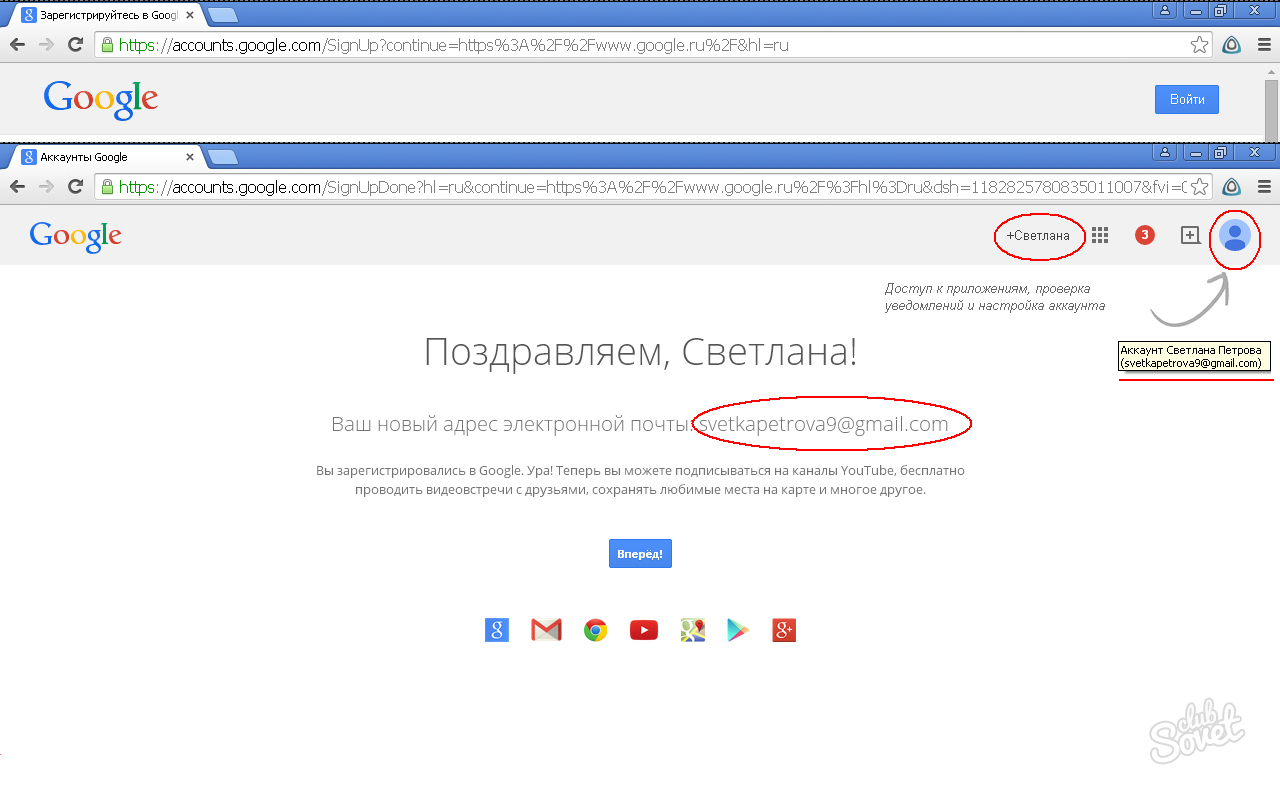This screenshot has height=800, width=1280.
Task: Click the Войти button
Action: click(1187, 99)
